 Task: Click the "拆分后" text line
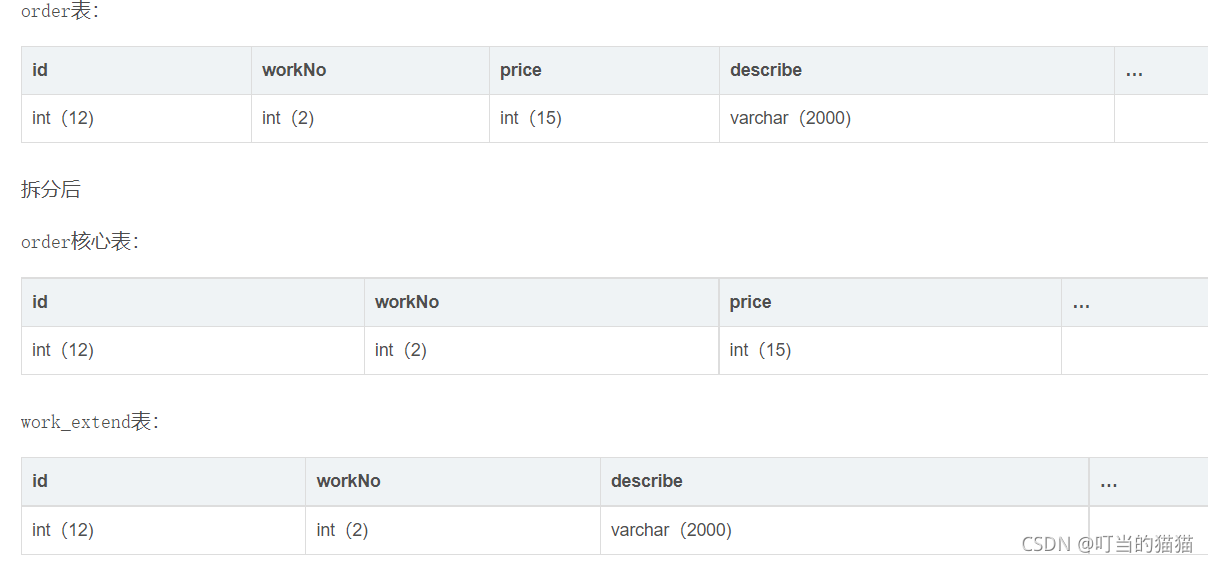click(50, 189)
